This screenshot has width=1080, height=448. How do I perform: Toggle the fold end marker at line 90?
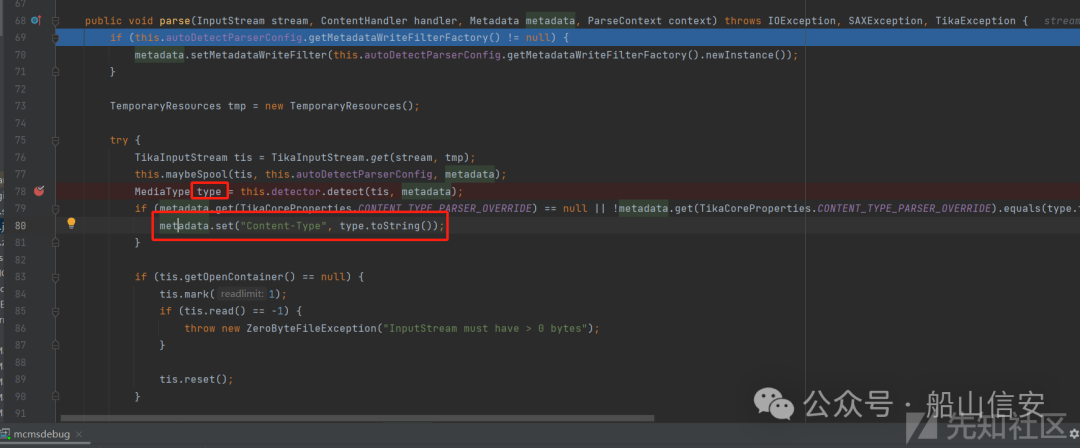(56, 396)
